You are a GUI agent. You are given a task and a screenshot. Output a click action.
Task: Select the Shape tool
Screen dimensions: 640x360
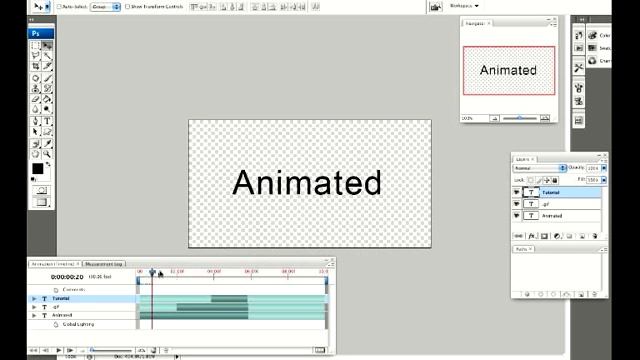(47, 132)
